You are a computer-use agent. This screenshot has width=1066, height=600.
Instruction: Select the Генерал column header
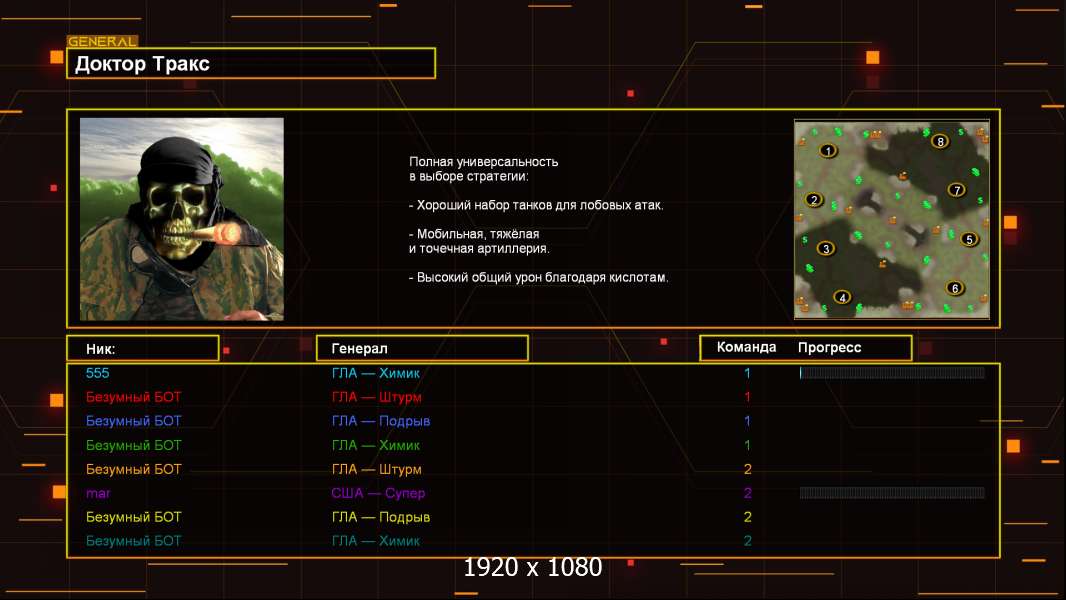click(421, 348)
